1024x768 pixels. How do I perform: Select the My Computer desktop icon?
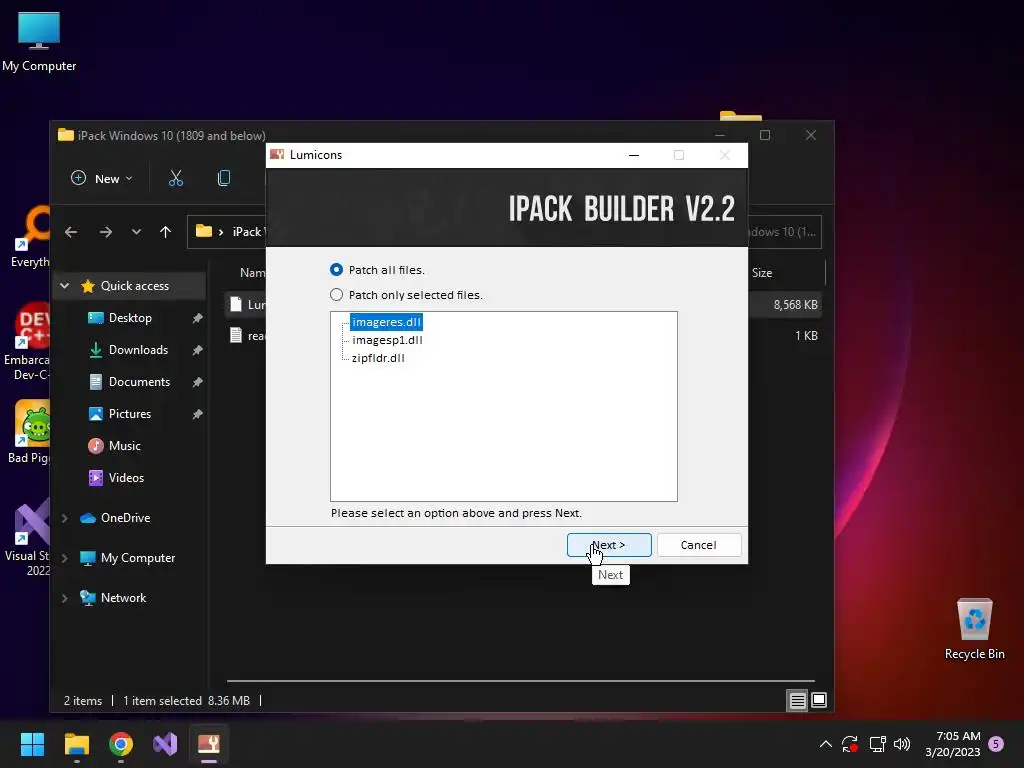pos(39,41)
